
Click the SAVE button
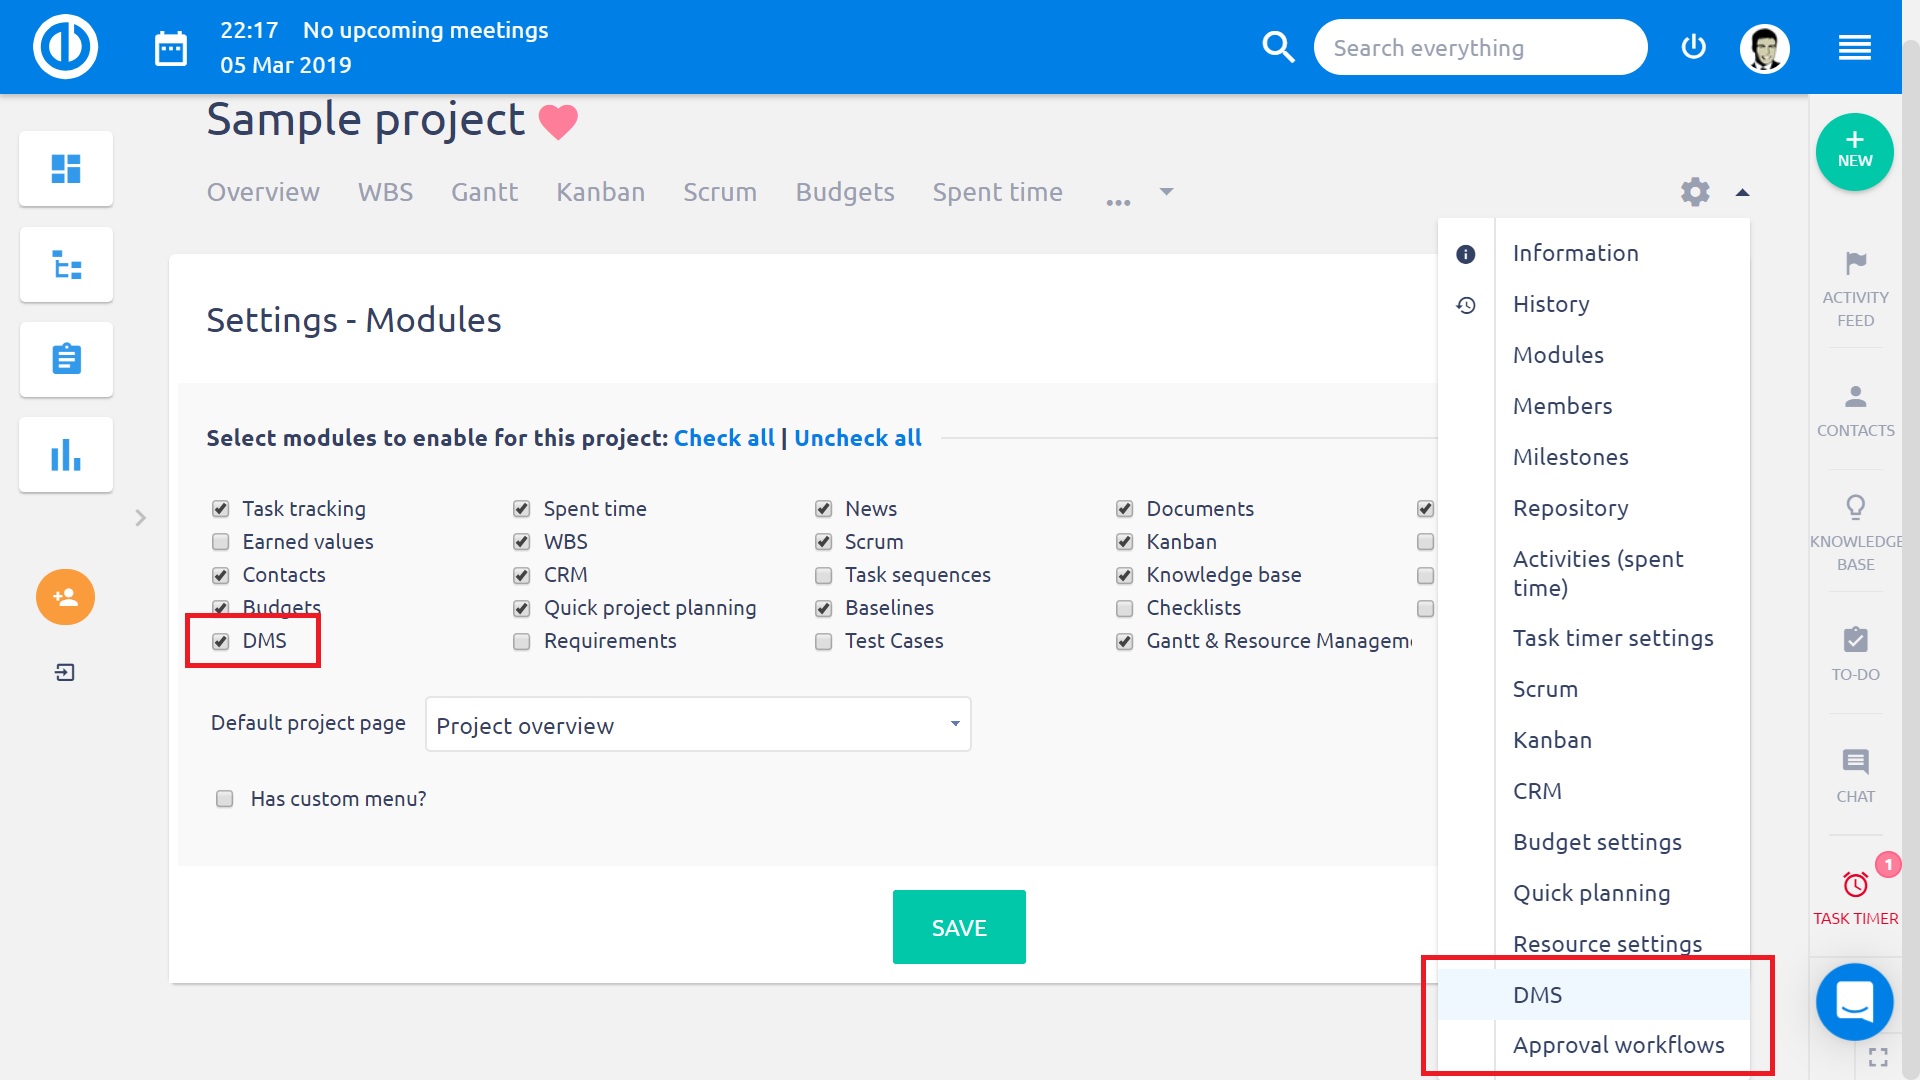(958, 926)
